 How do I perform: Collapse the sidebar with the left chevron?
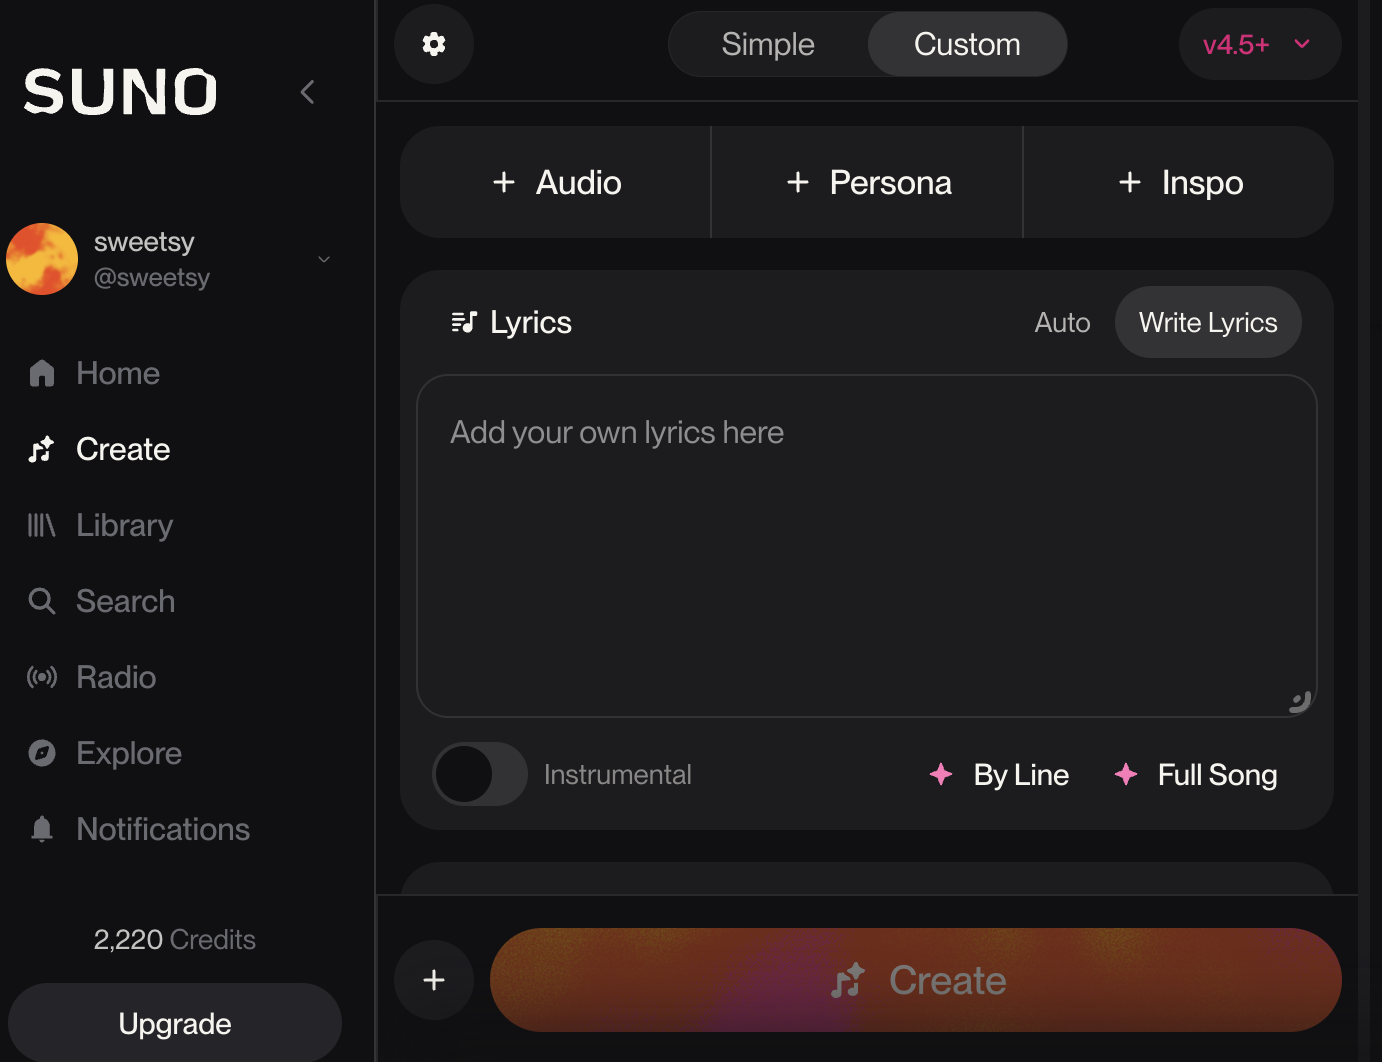pyautogui.click(x=307, y=92)
